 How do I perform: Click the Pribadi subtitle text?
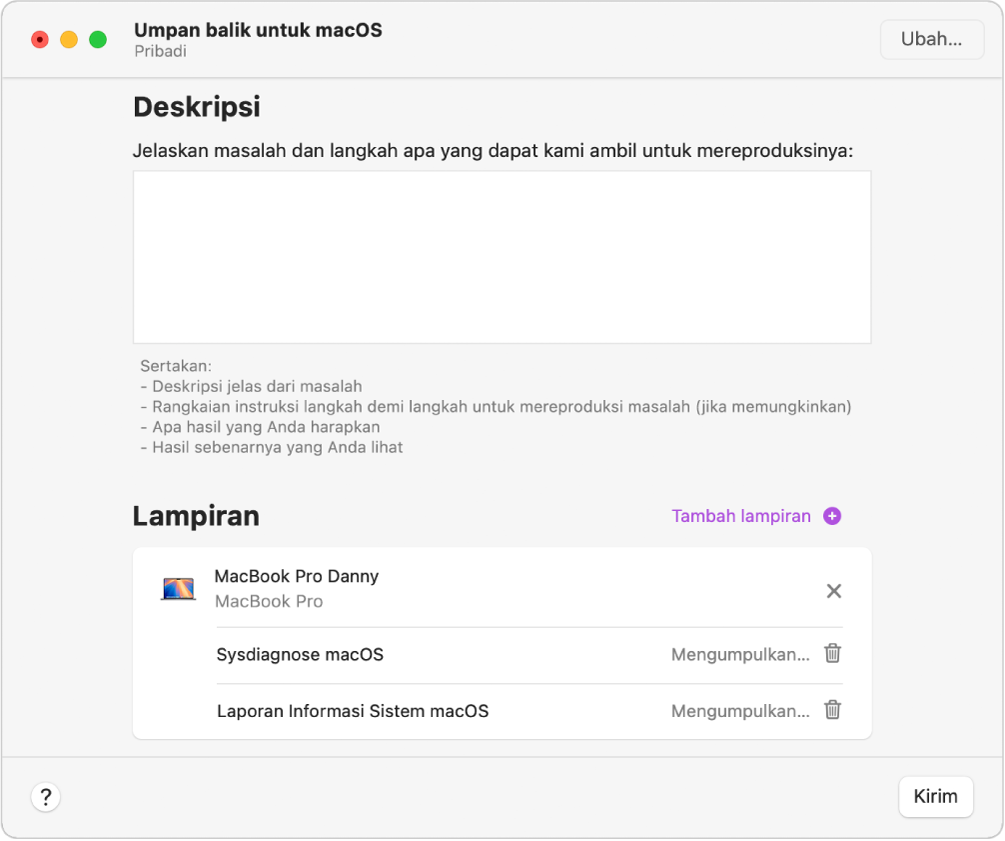coord(160,51)
